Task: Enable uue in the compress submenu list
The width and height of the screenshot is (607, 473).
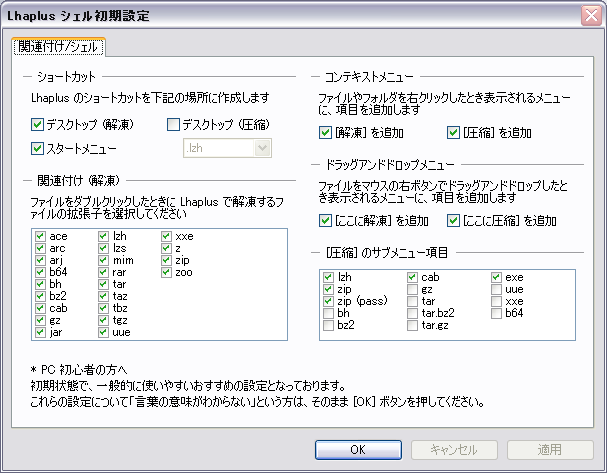Action: click(x=496, y=289)
